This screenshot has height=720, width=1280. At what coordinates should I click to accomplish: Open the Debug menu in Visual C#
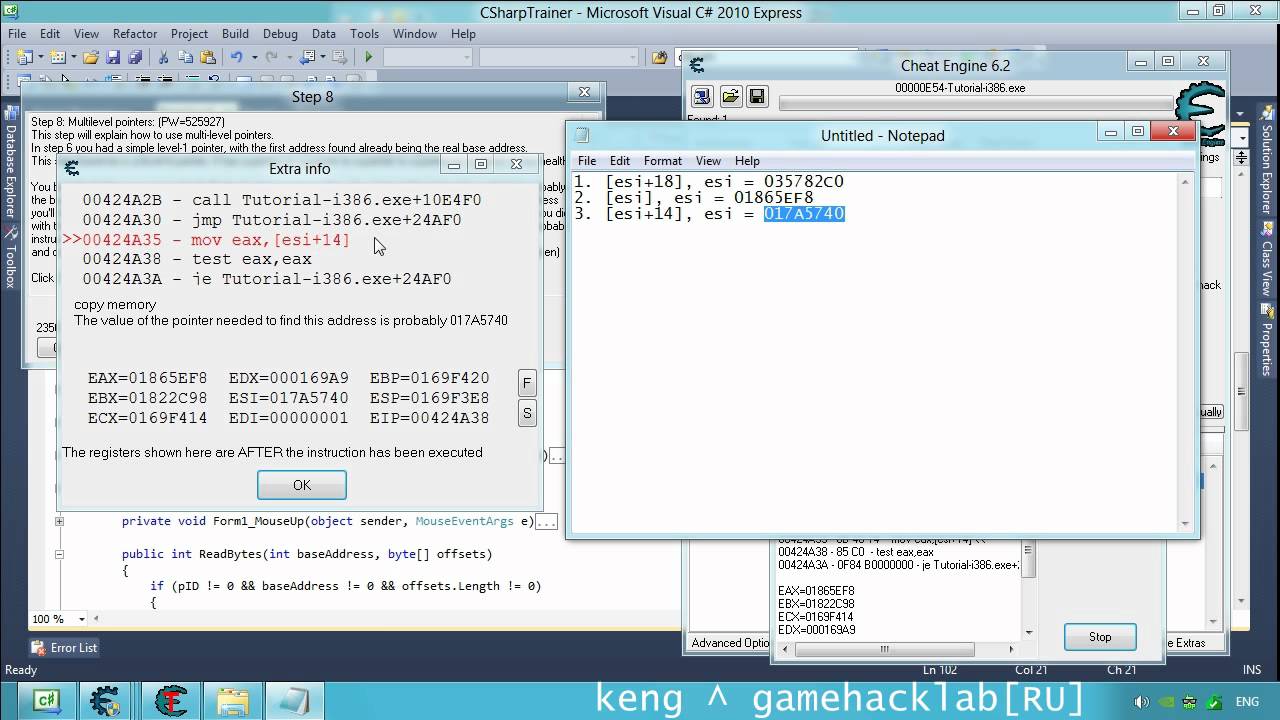tap(281, 33)
